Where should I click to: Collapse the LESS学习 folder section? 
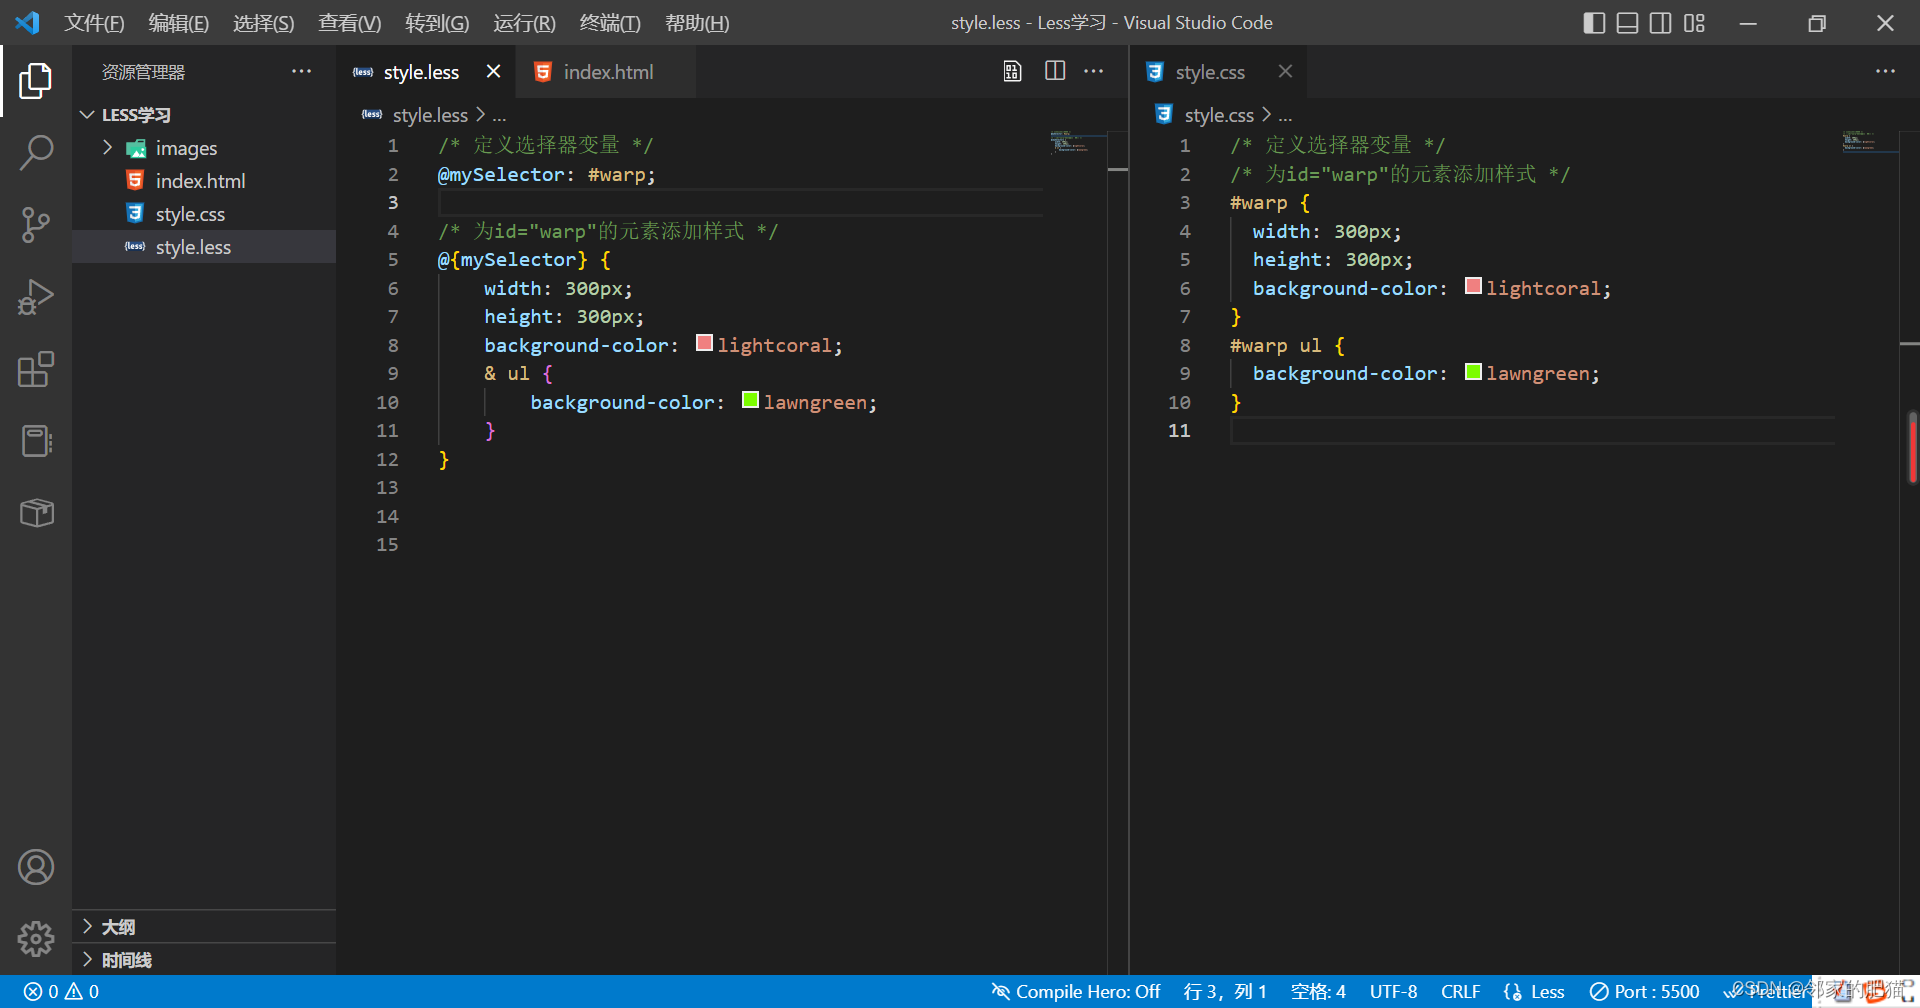(135, 115)
